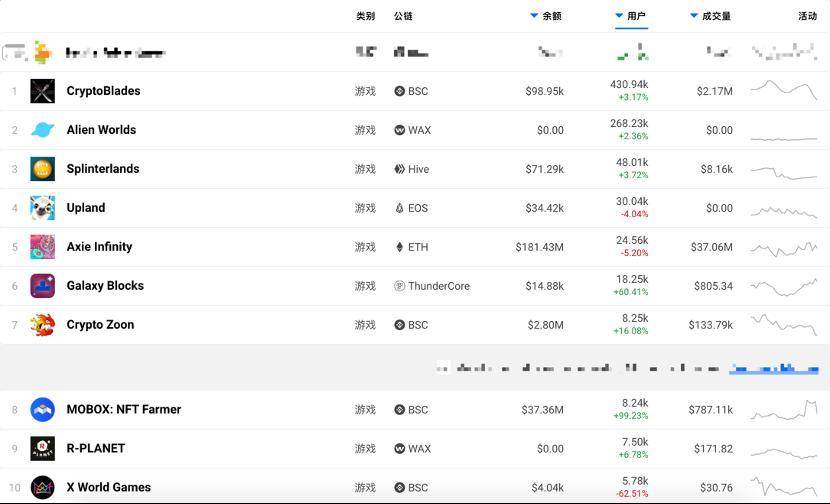
Task: Click the $2.17M volume value
Action: tap(715, 91)
